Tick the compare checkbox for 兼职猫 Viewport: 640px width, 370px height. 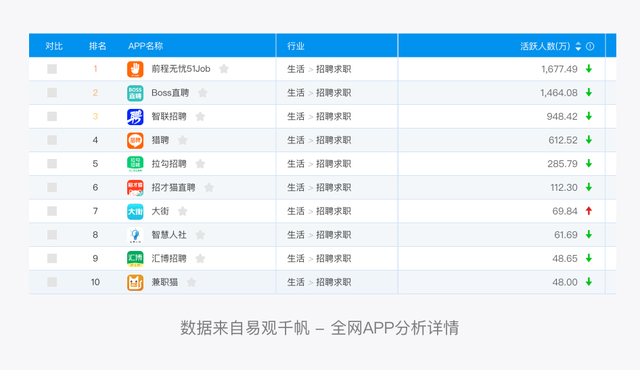point(52,282)
